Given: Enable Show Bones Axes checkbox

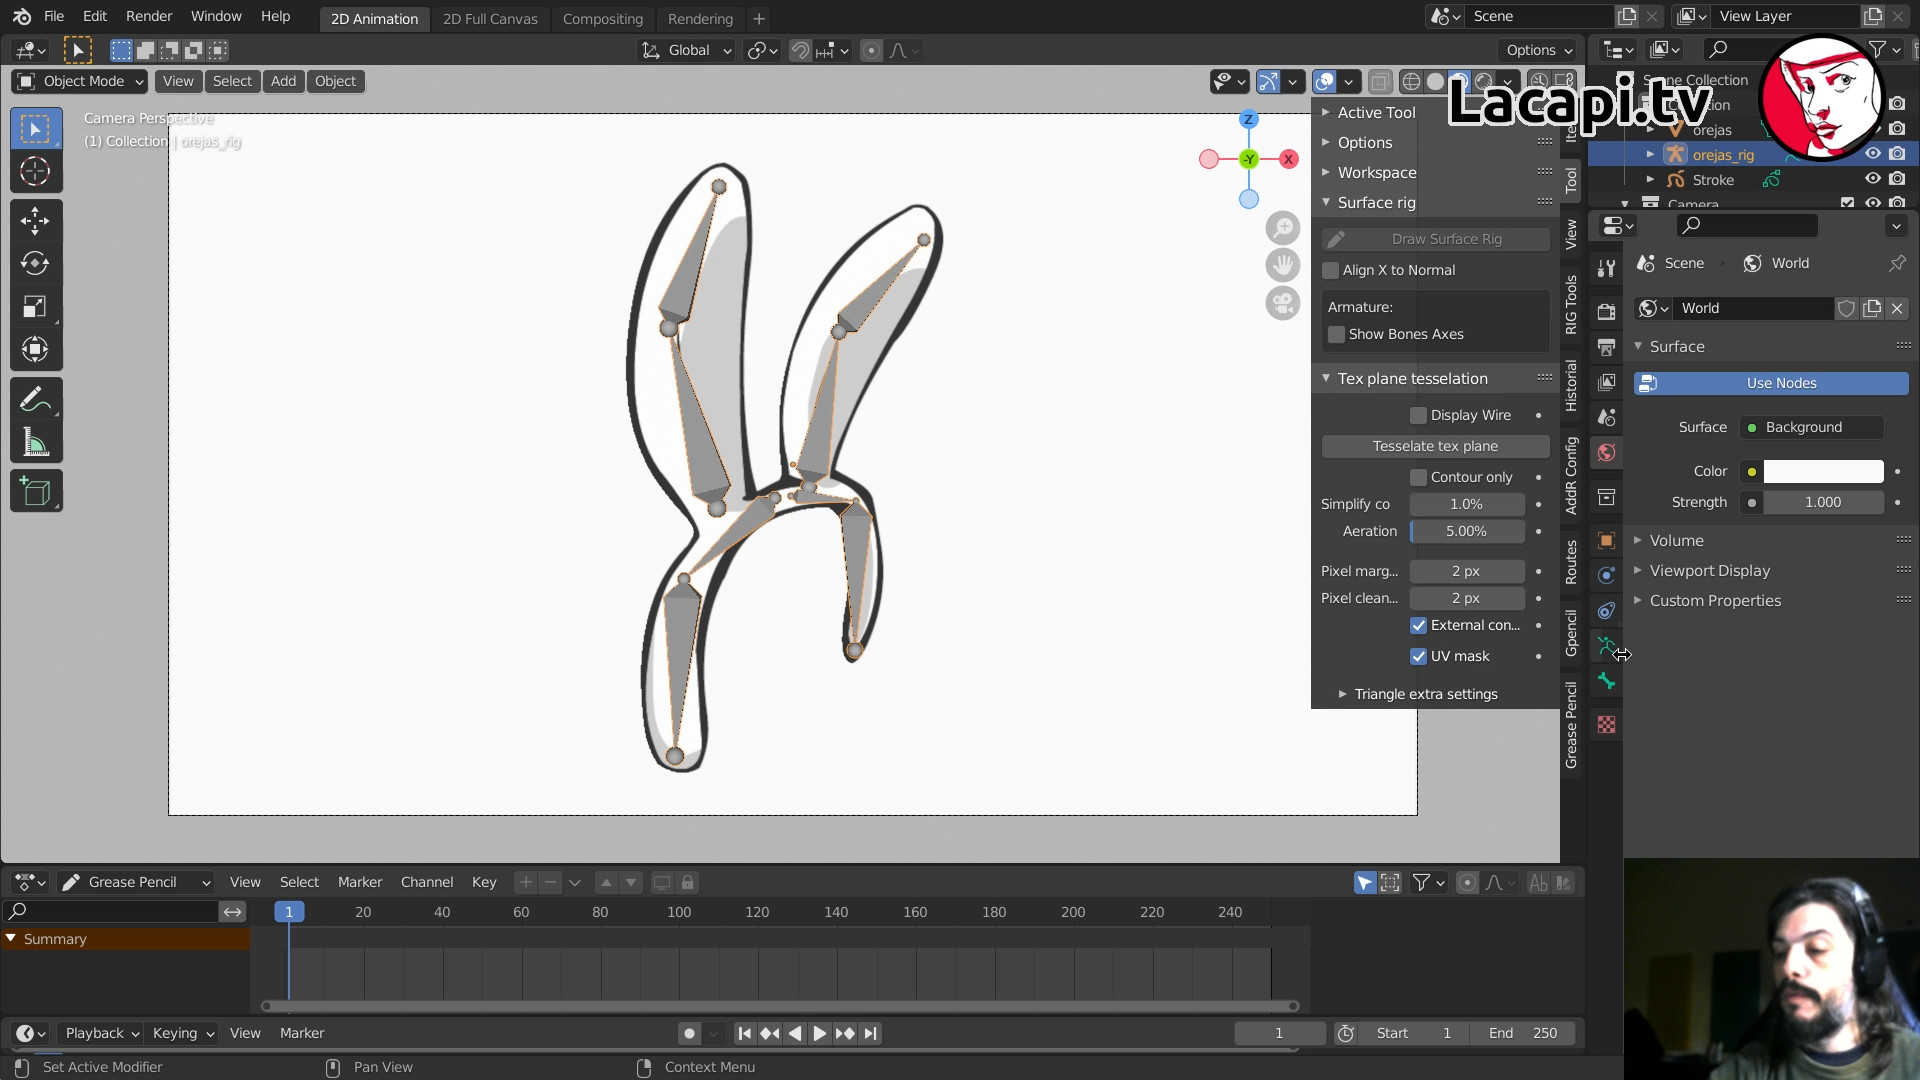Looking at the screenshot, I should click(x=1336, y=334).
